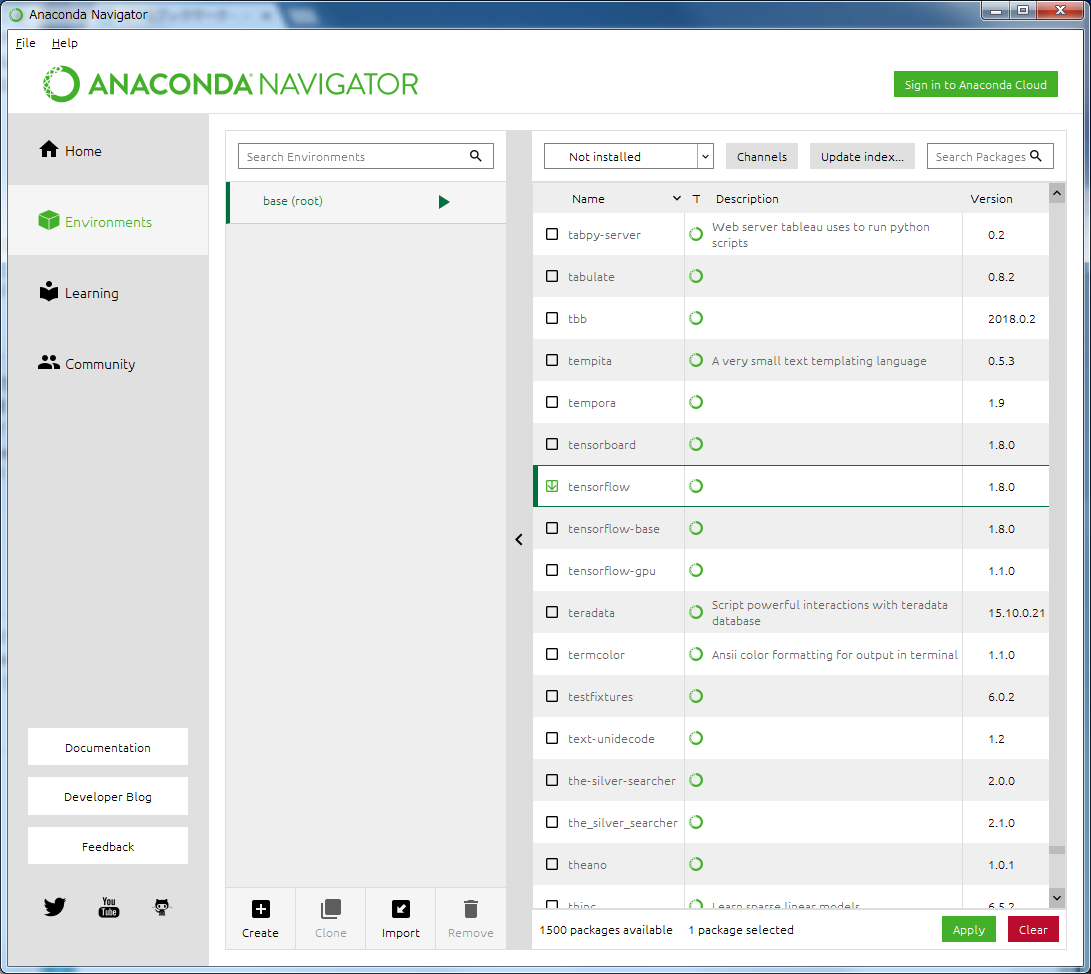
Task: Click the type icon for teradata
Action: 696,612
